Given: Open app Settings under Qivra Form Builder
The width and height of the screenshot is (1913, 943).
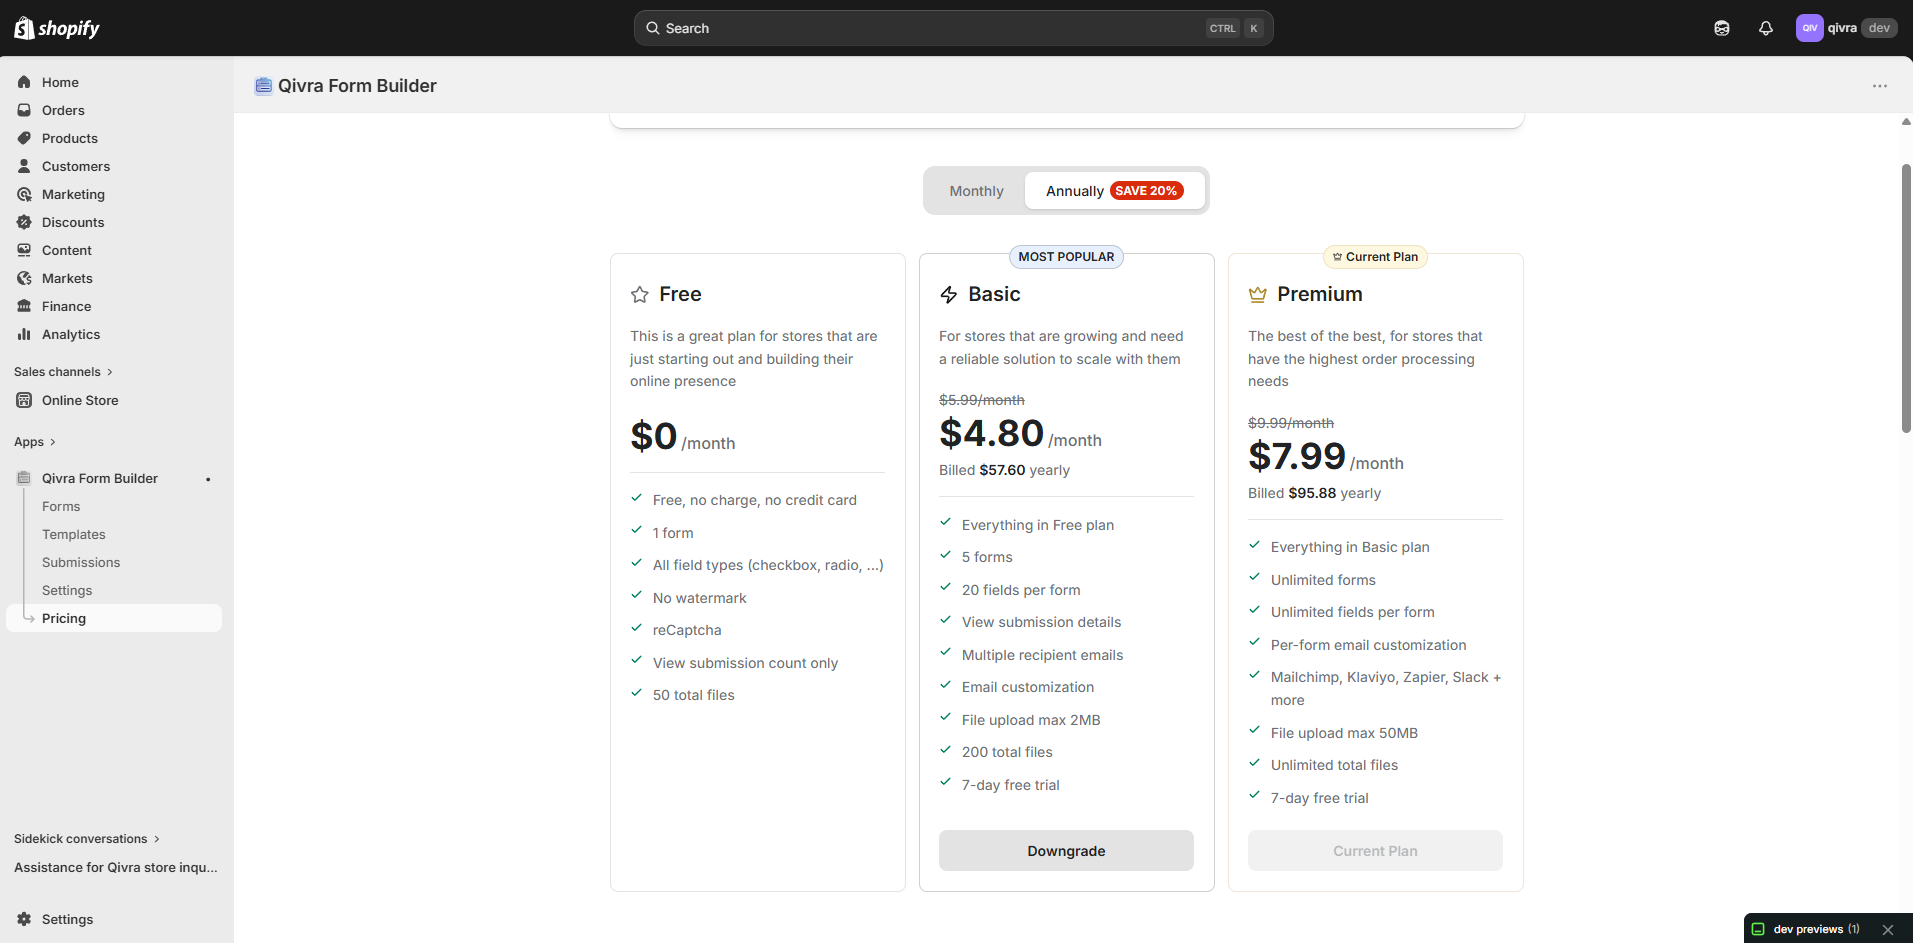Looking at the screenshot, I should coord(67,591).
